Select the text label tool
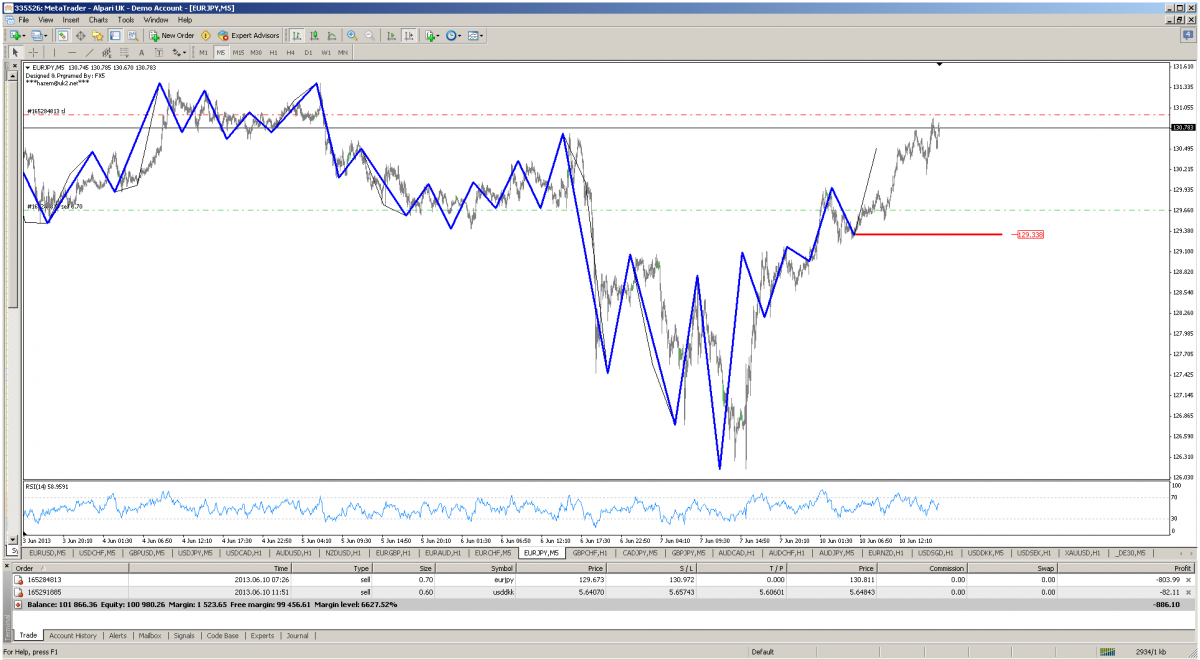The width and height of the screenshot is (1200, 660). pyautogui.click(x=141, y=52)
